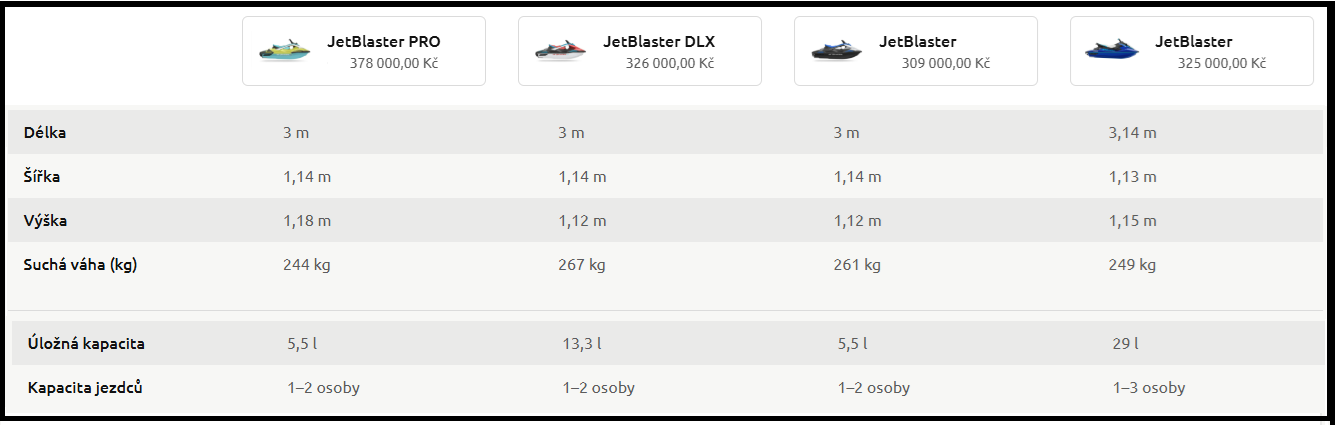
Task: Click the Suchá váha (kg) label
Action: (80, 265)
